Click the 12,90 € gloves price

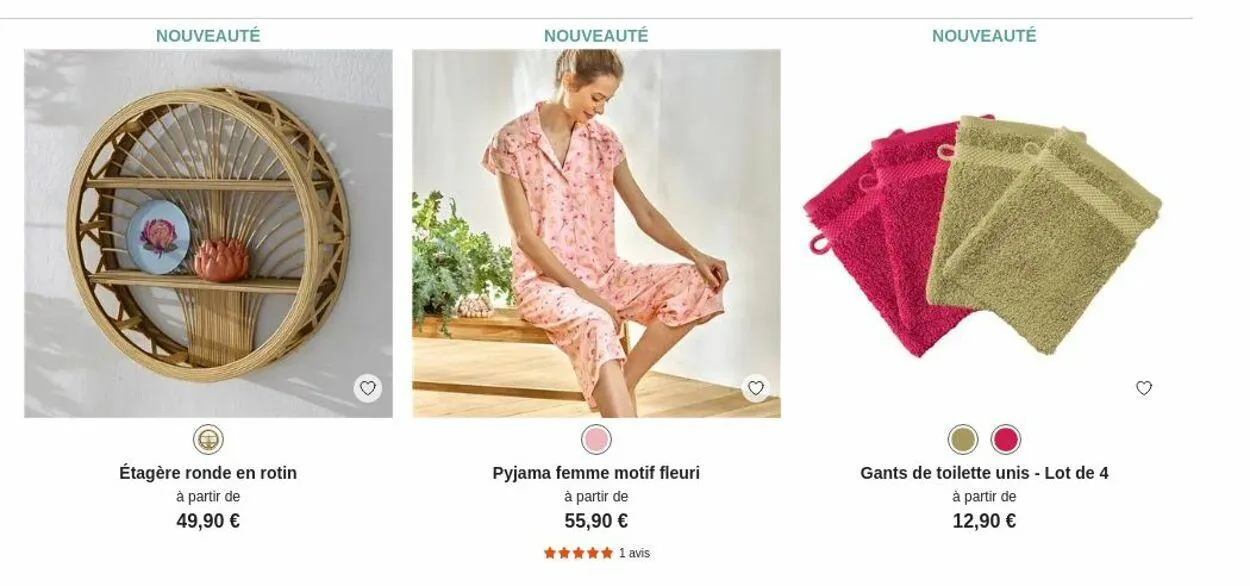pos(984,521)
